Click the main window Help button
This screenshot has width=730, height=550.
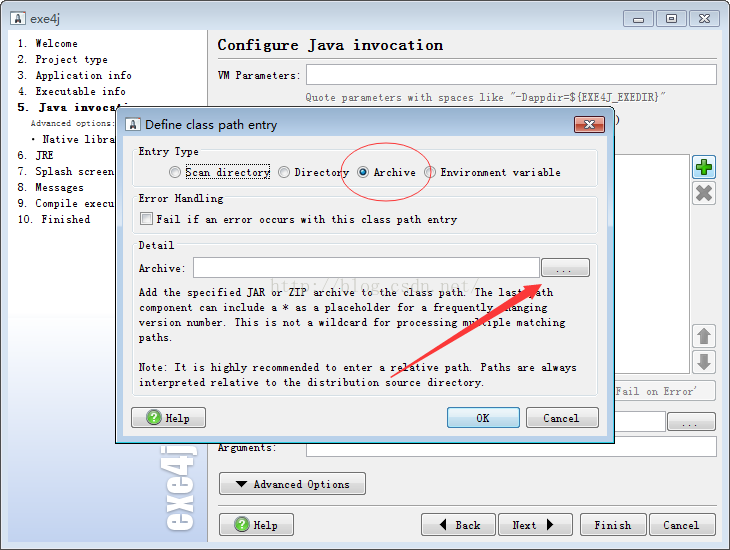(256, 525)
